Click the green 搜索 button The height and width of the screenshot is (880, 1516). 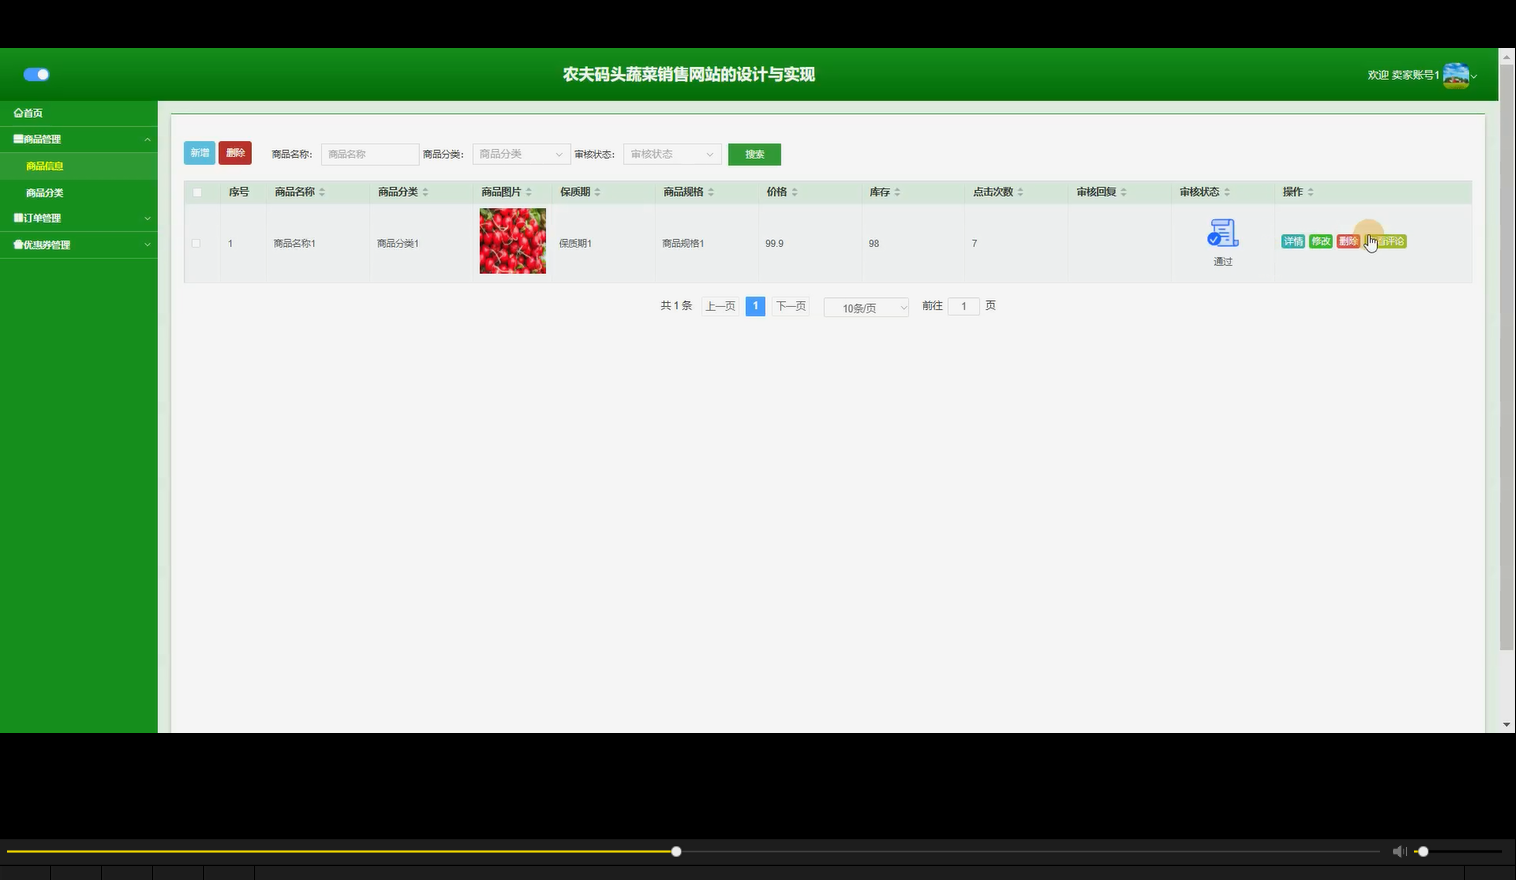tap(754, 154)
